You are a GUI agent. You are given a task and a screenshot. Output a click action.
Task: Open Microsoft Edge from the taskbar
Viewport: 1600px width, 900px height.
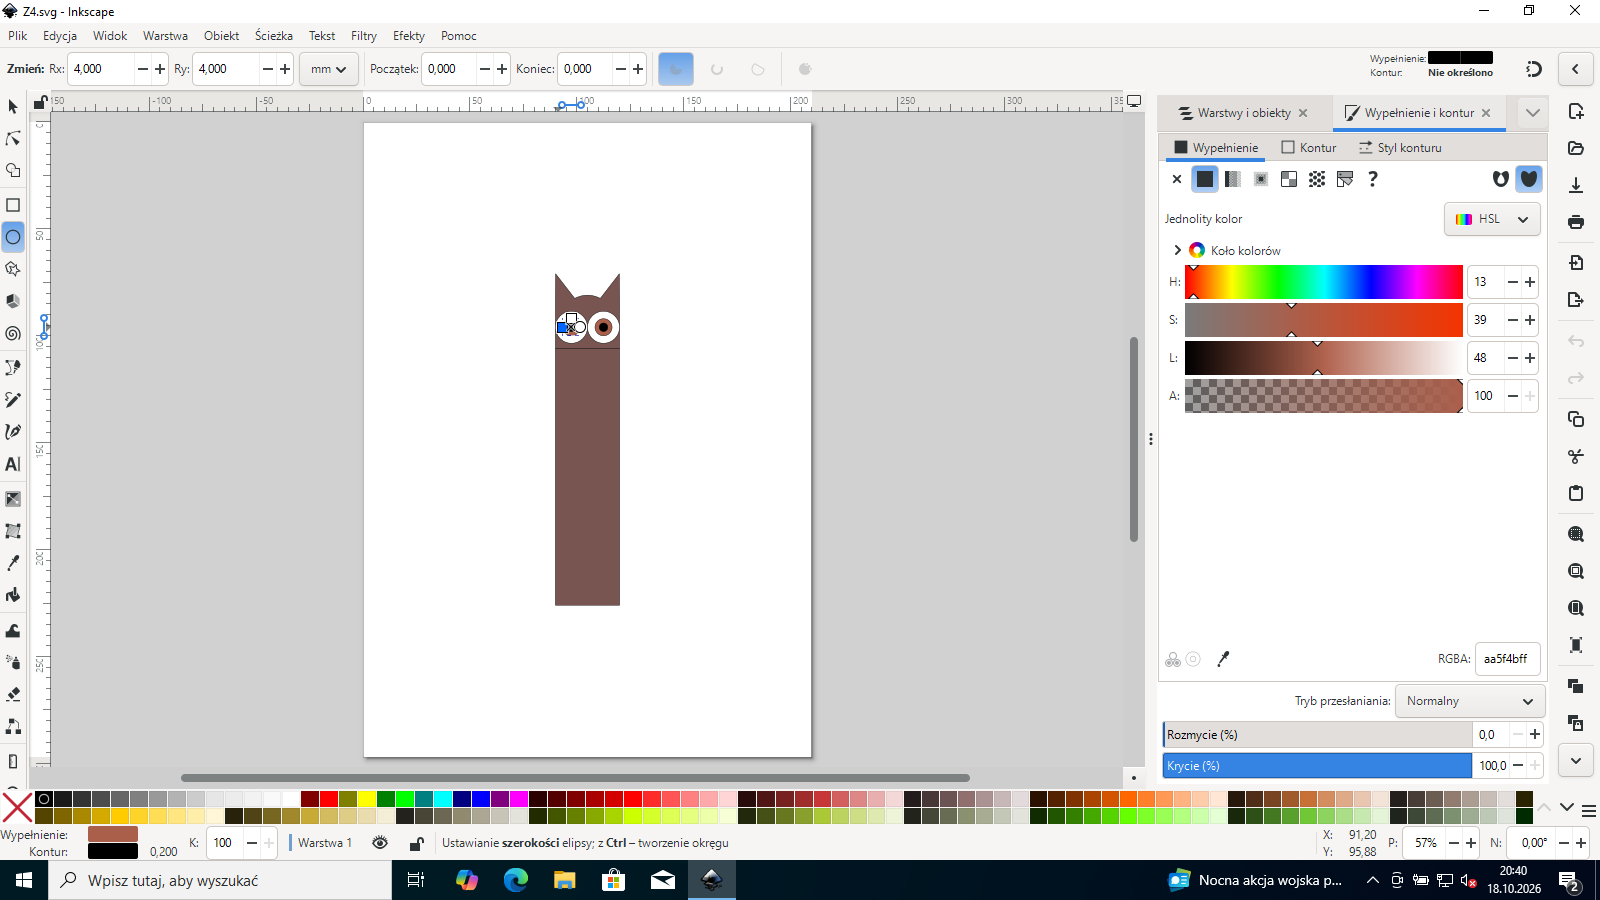(516, 880)
